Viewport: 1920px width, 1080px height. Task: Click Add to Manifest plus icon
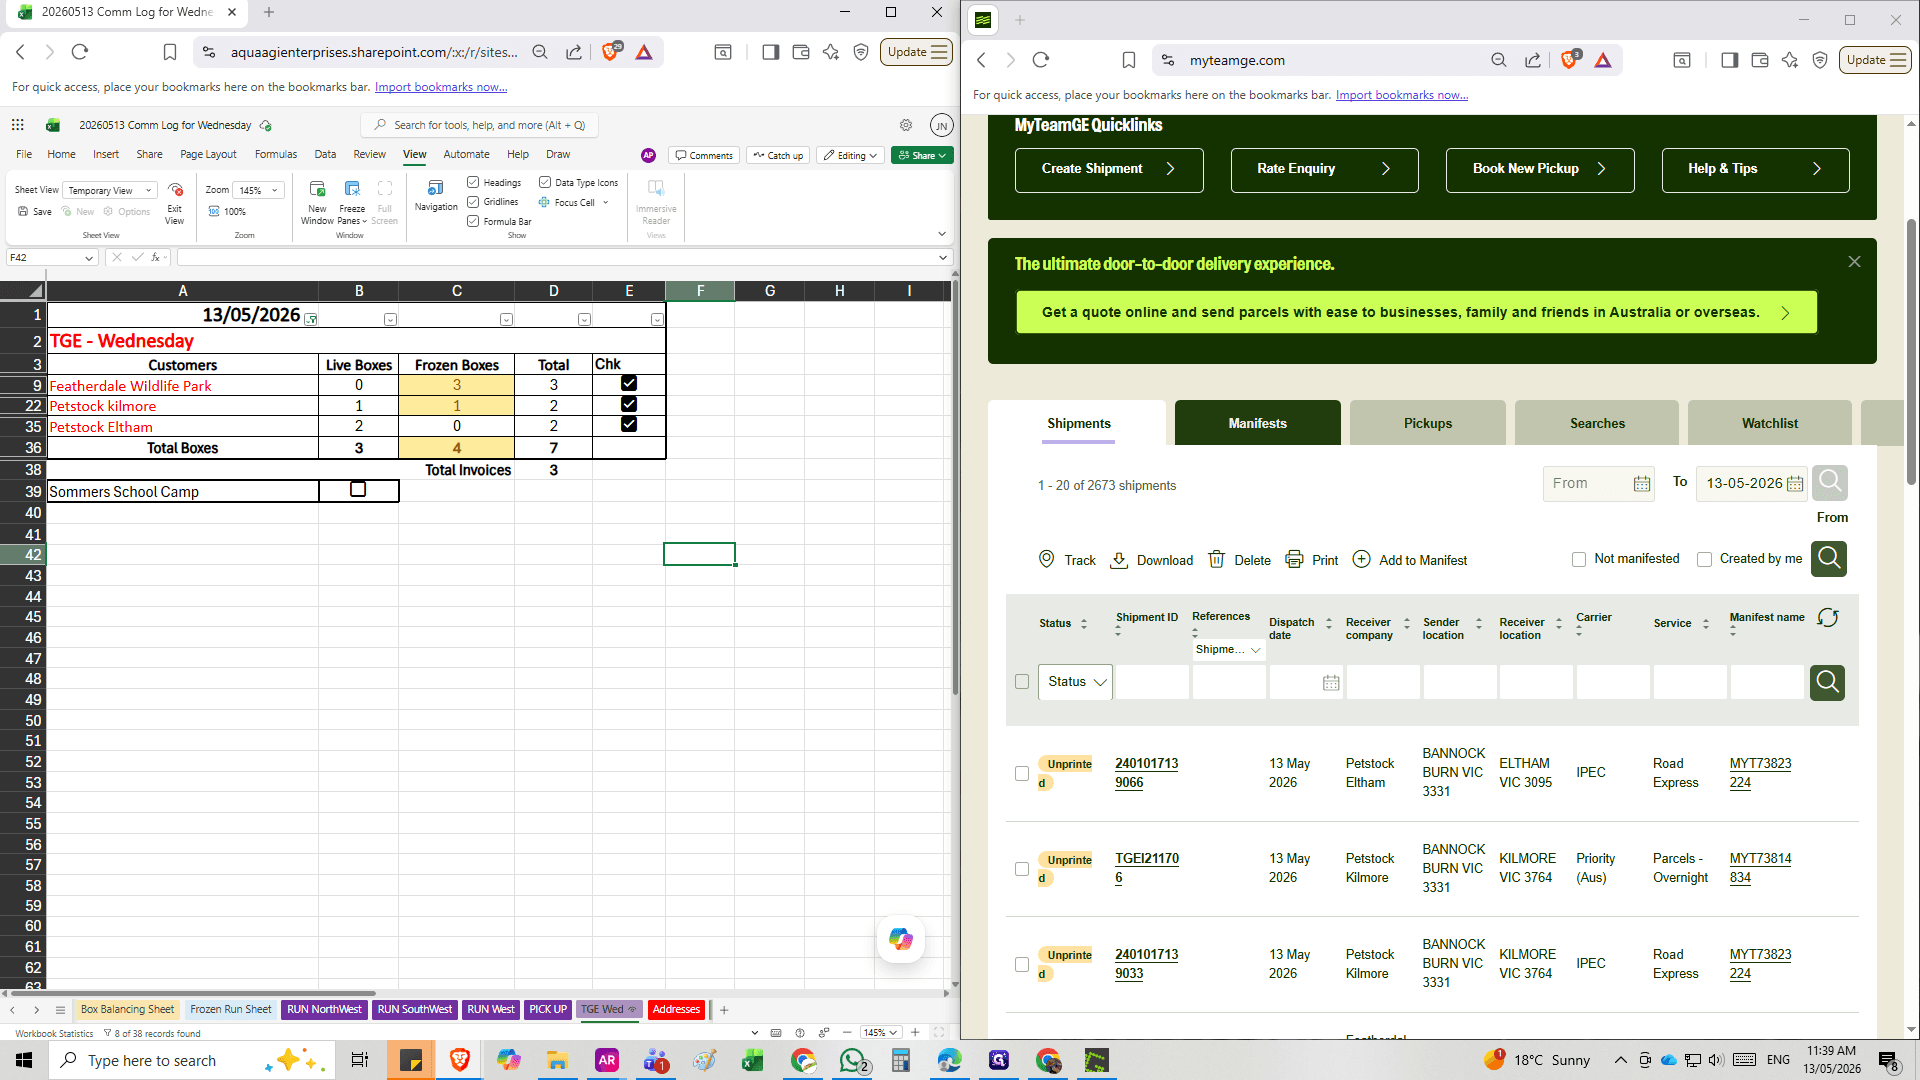point(1361,559)
